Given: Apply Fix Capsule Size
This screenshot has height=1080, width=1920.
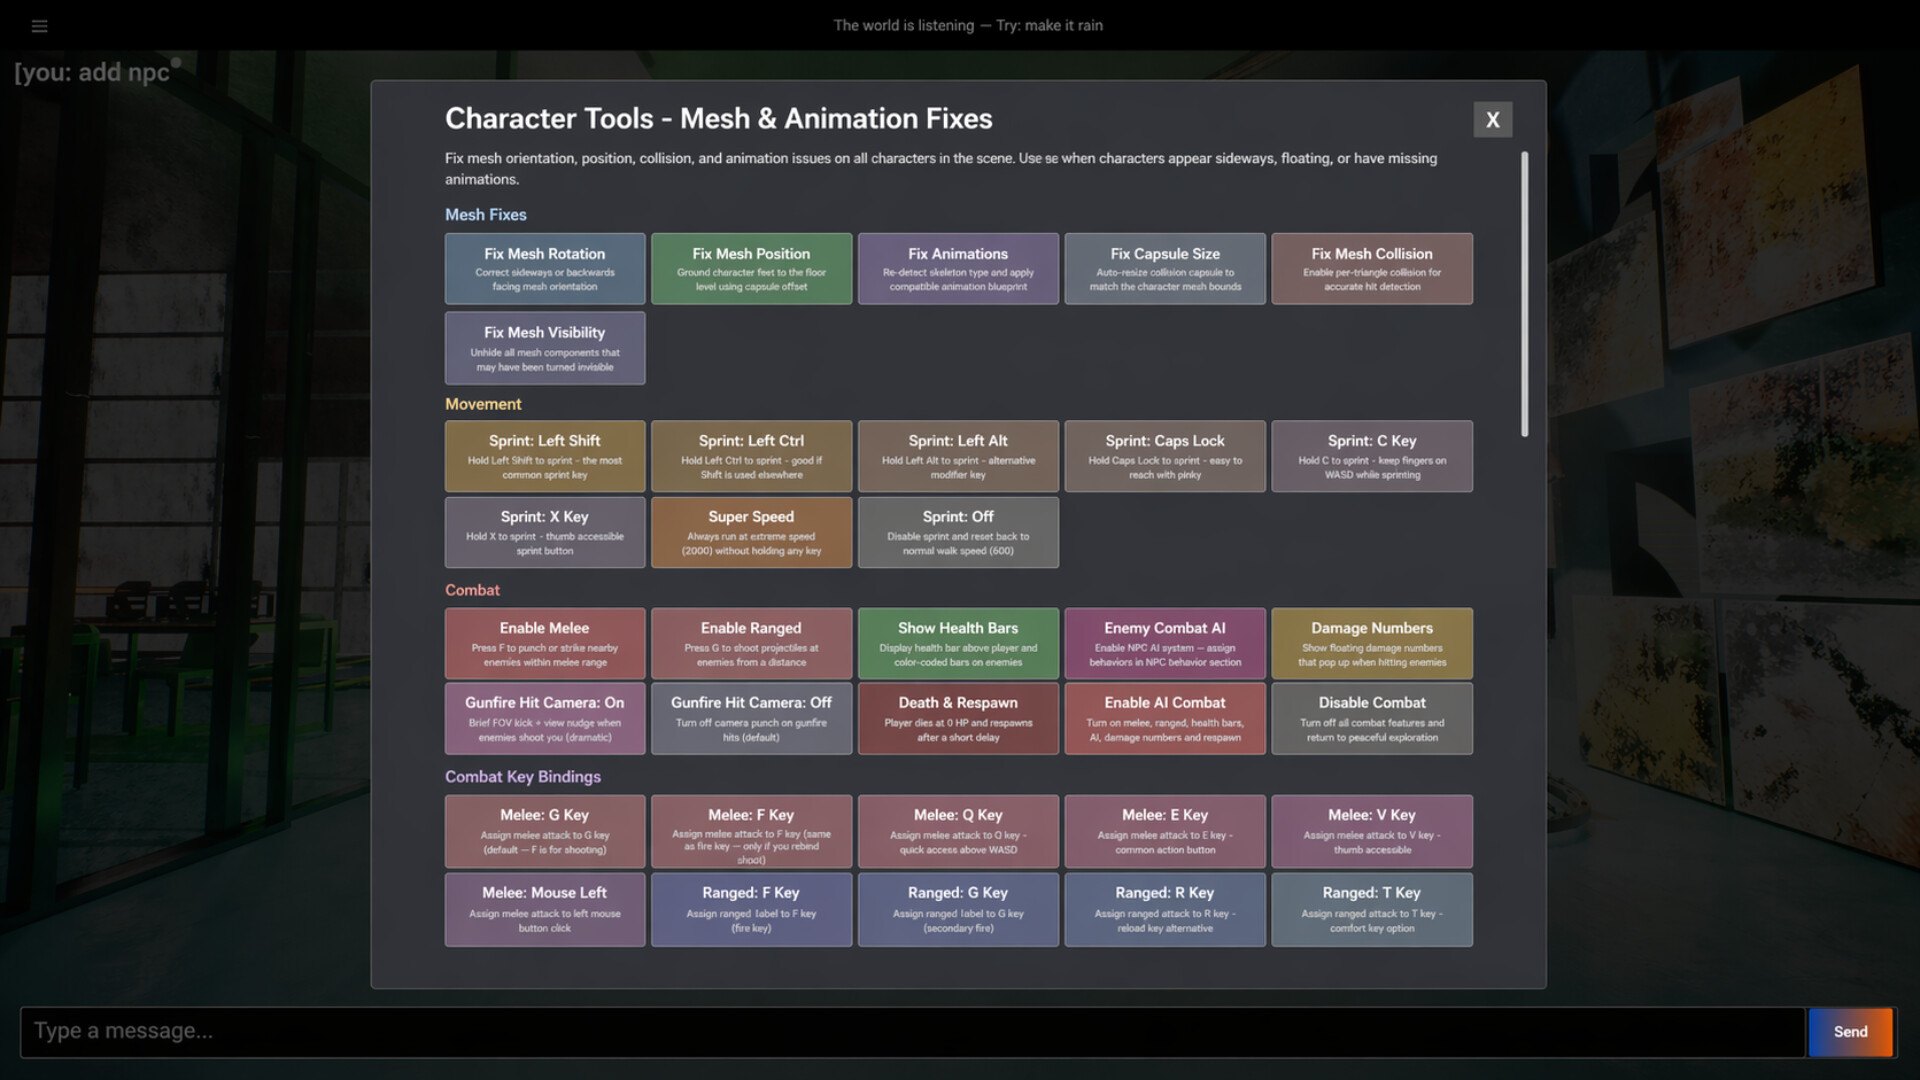Looking at the screenshot, I should click(x=1165, y=269).
